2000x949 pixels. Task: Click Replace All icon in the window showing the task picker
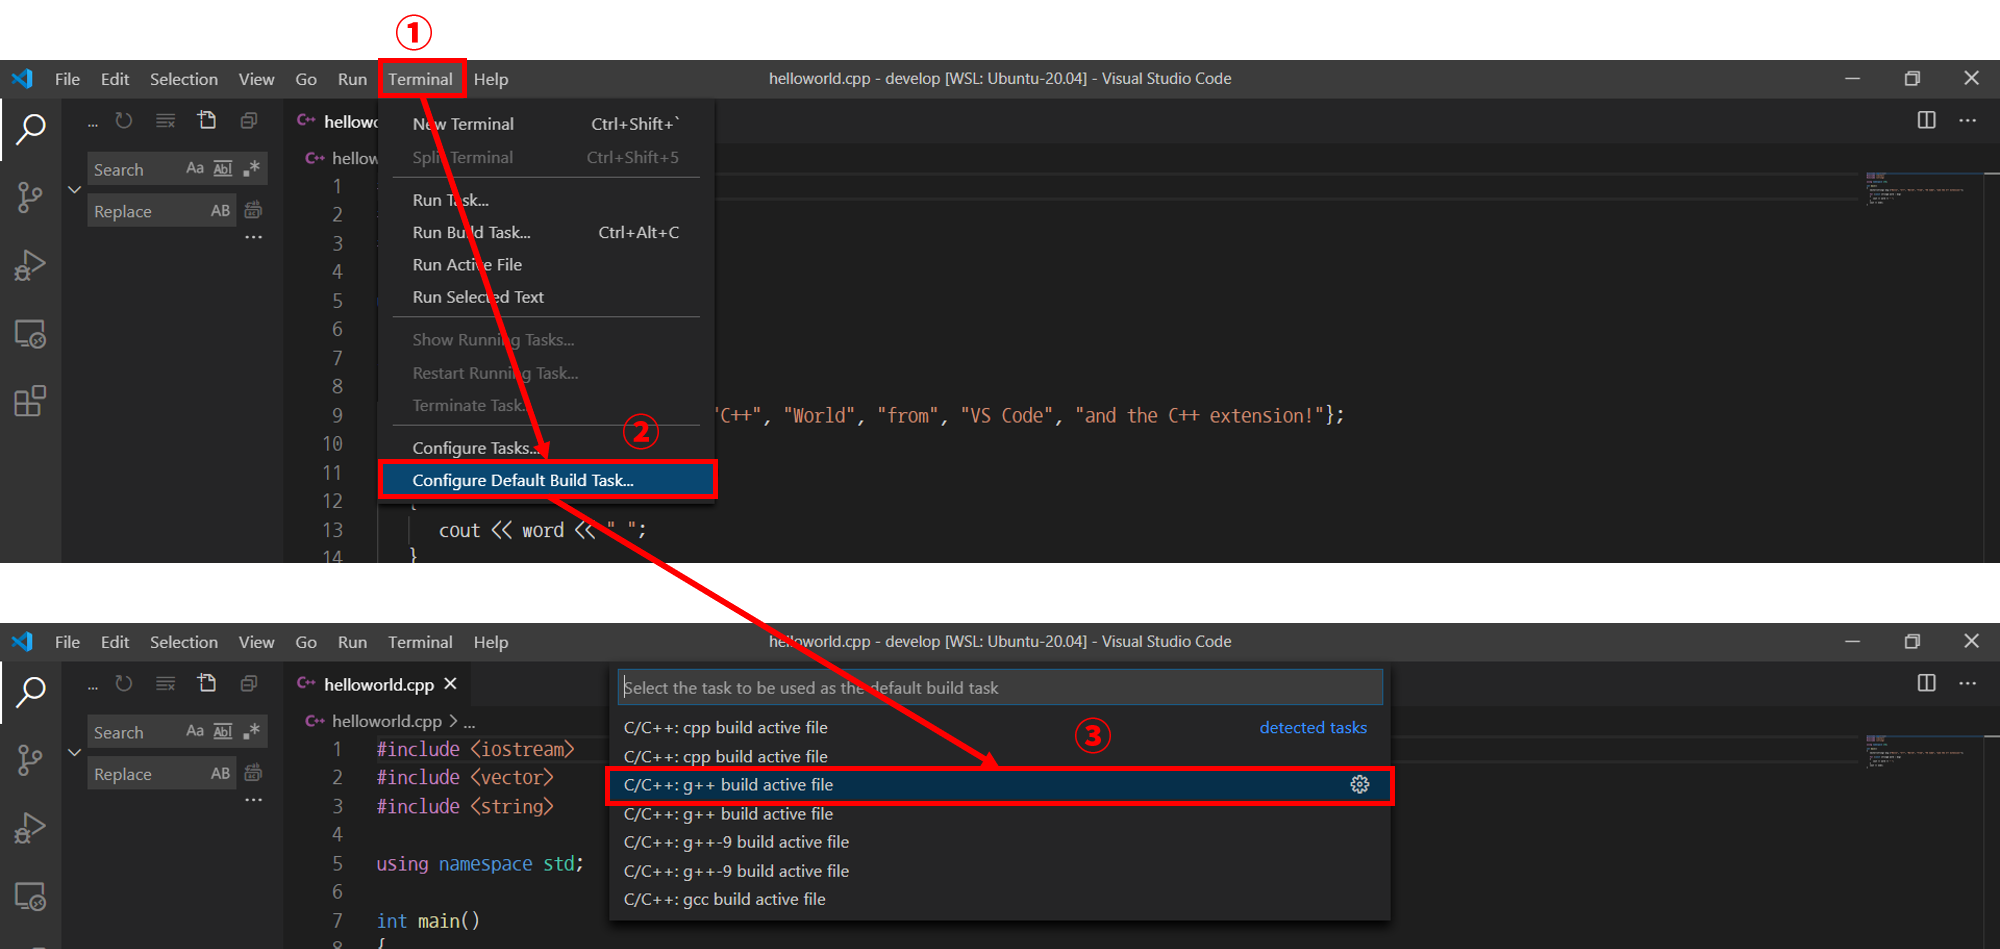click(x=254, y=773)
